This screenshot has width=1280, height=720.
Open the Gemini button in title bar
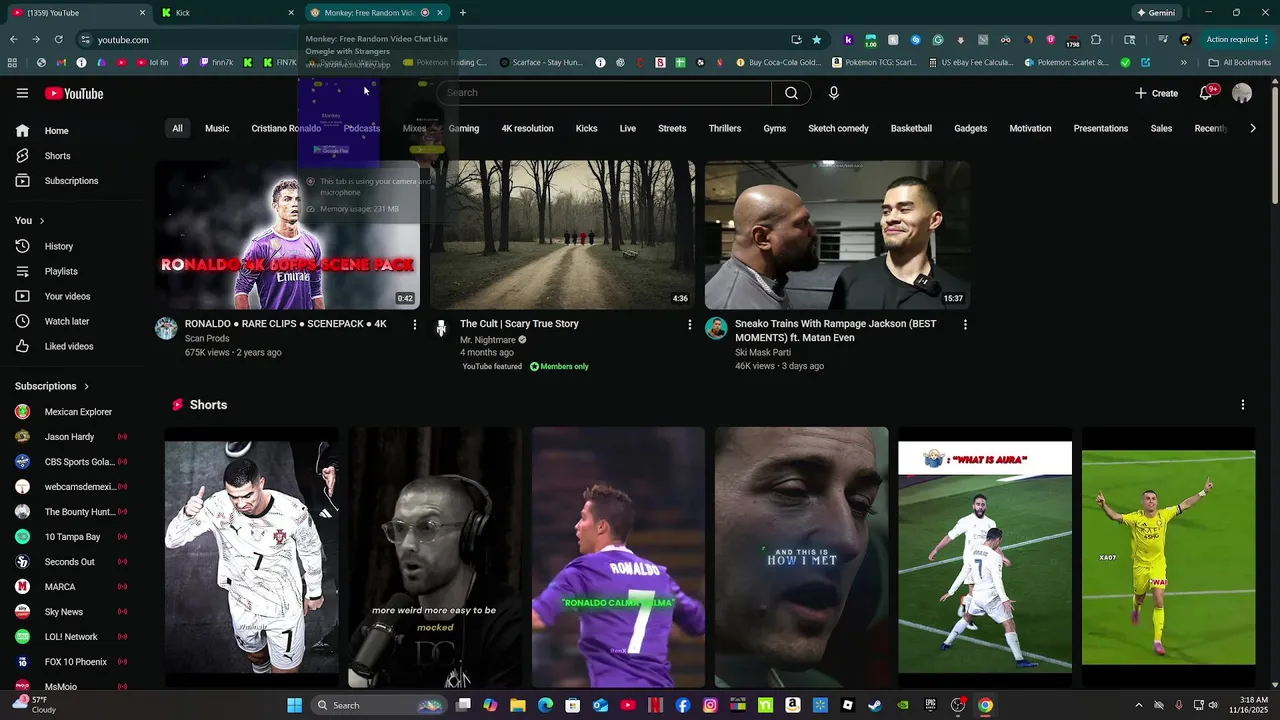[1156, 13]
